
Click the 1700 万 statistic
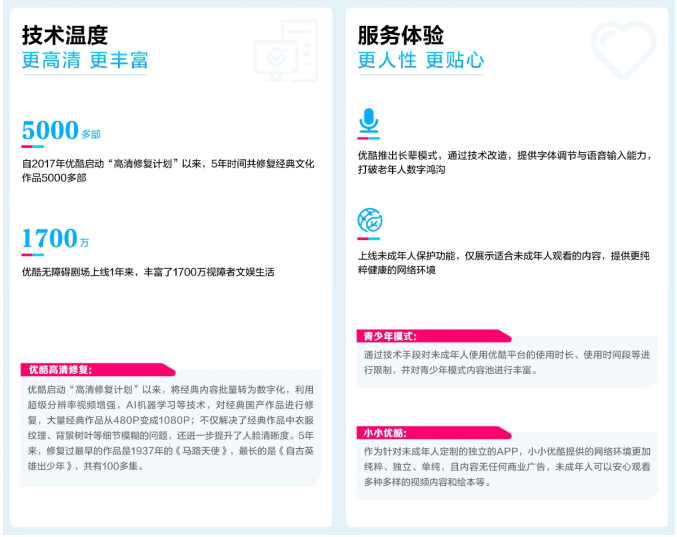point(56,239)
